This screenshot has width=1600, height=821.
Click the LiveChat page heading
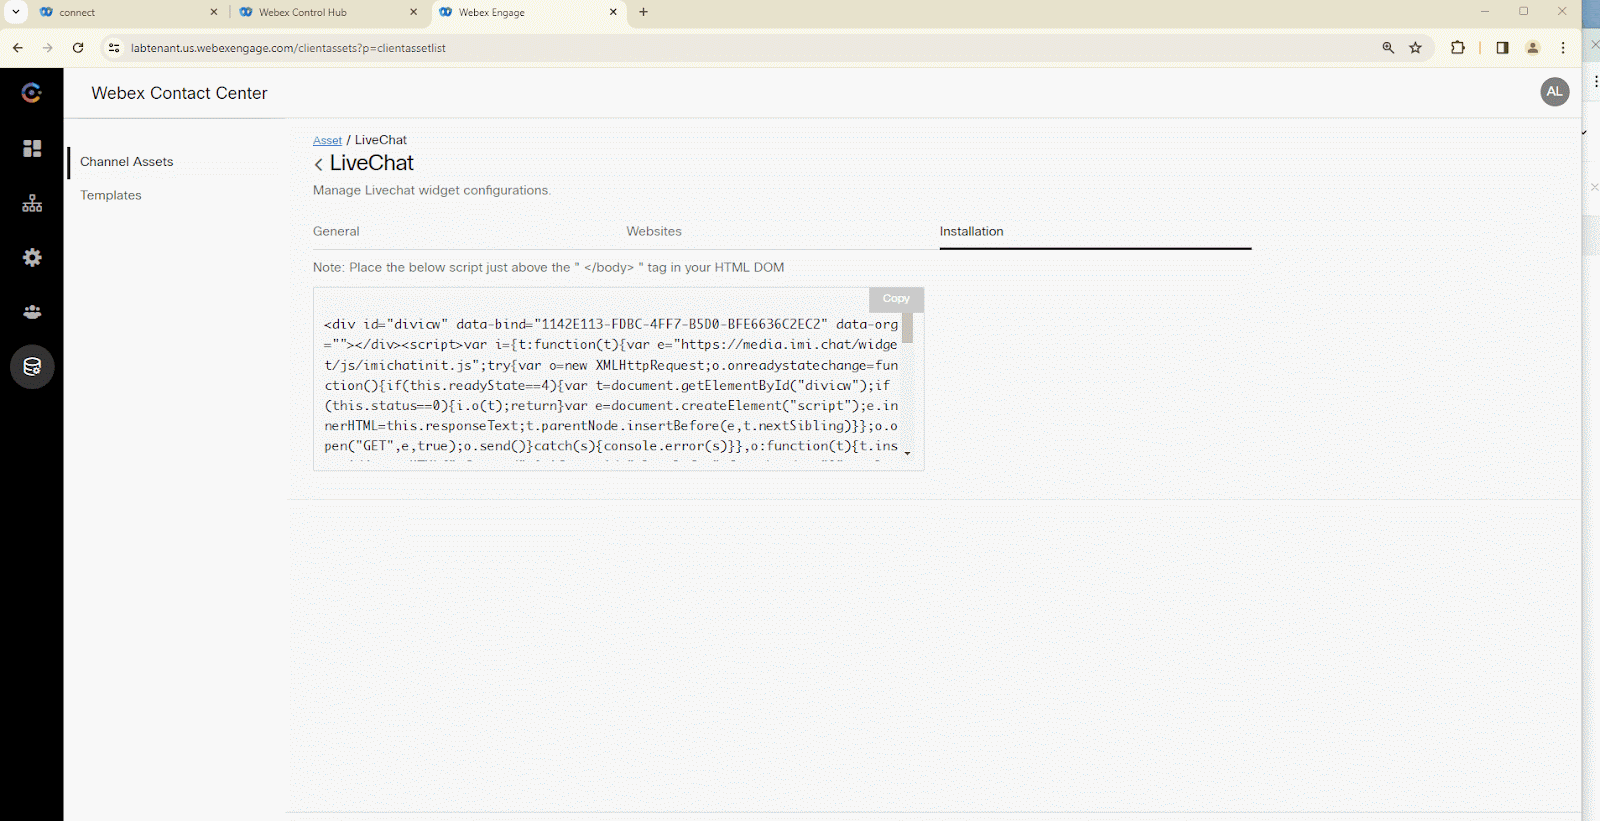point(372,163)
